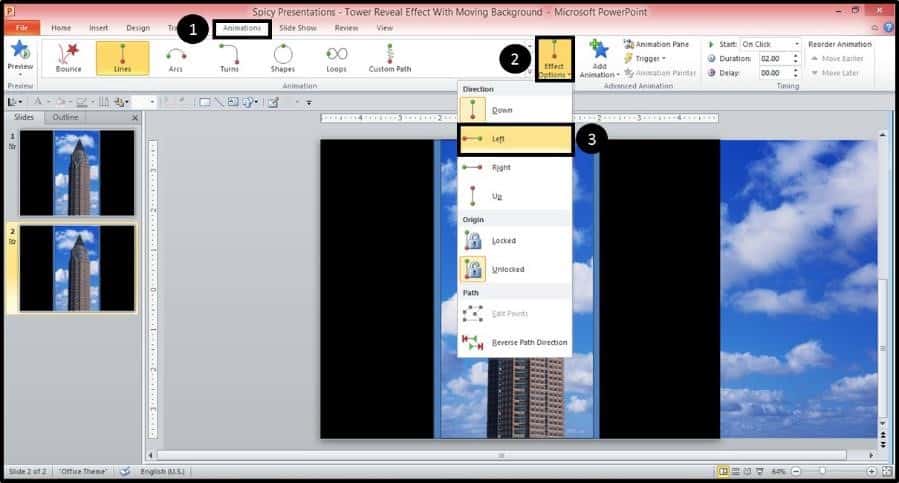Screen dimensions: 899x483
Task: Switch to the Insert ribbon tab
Action: [x=99, y=28]
